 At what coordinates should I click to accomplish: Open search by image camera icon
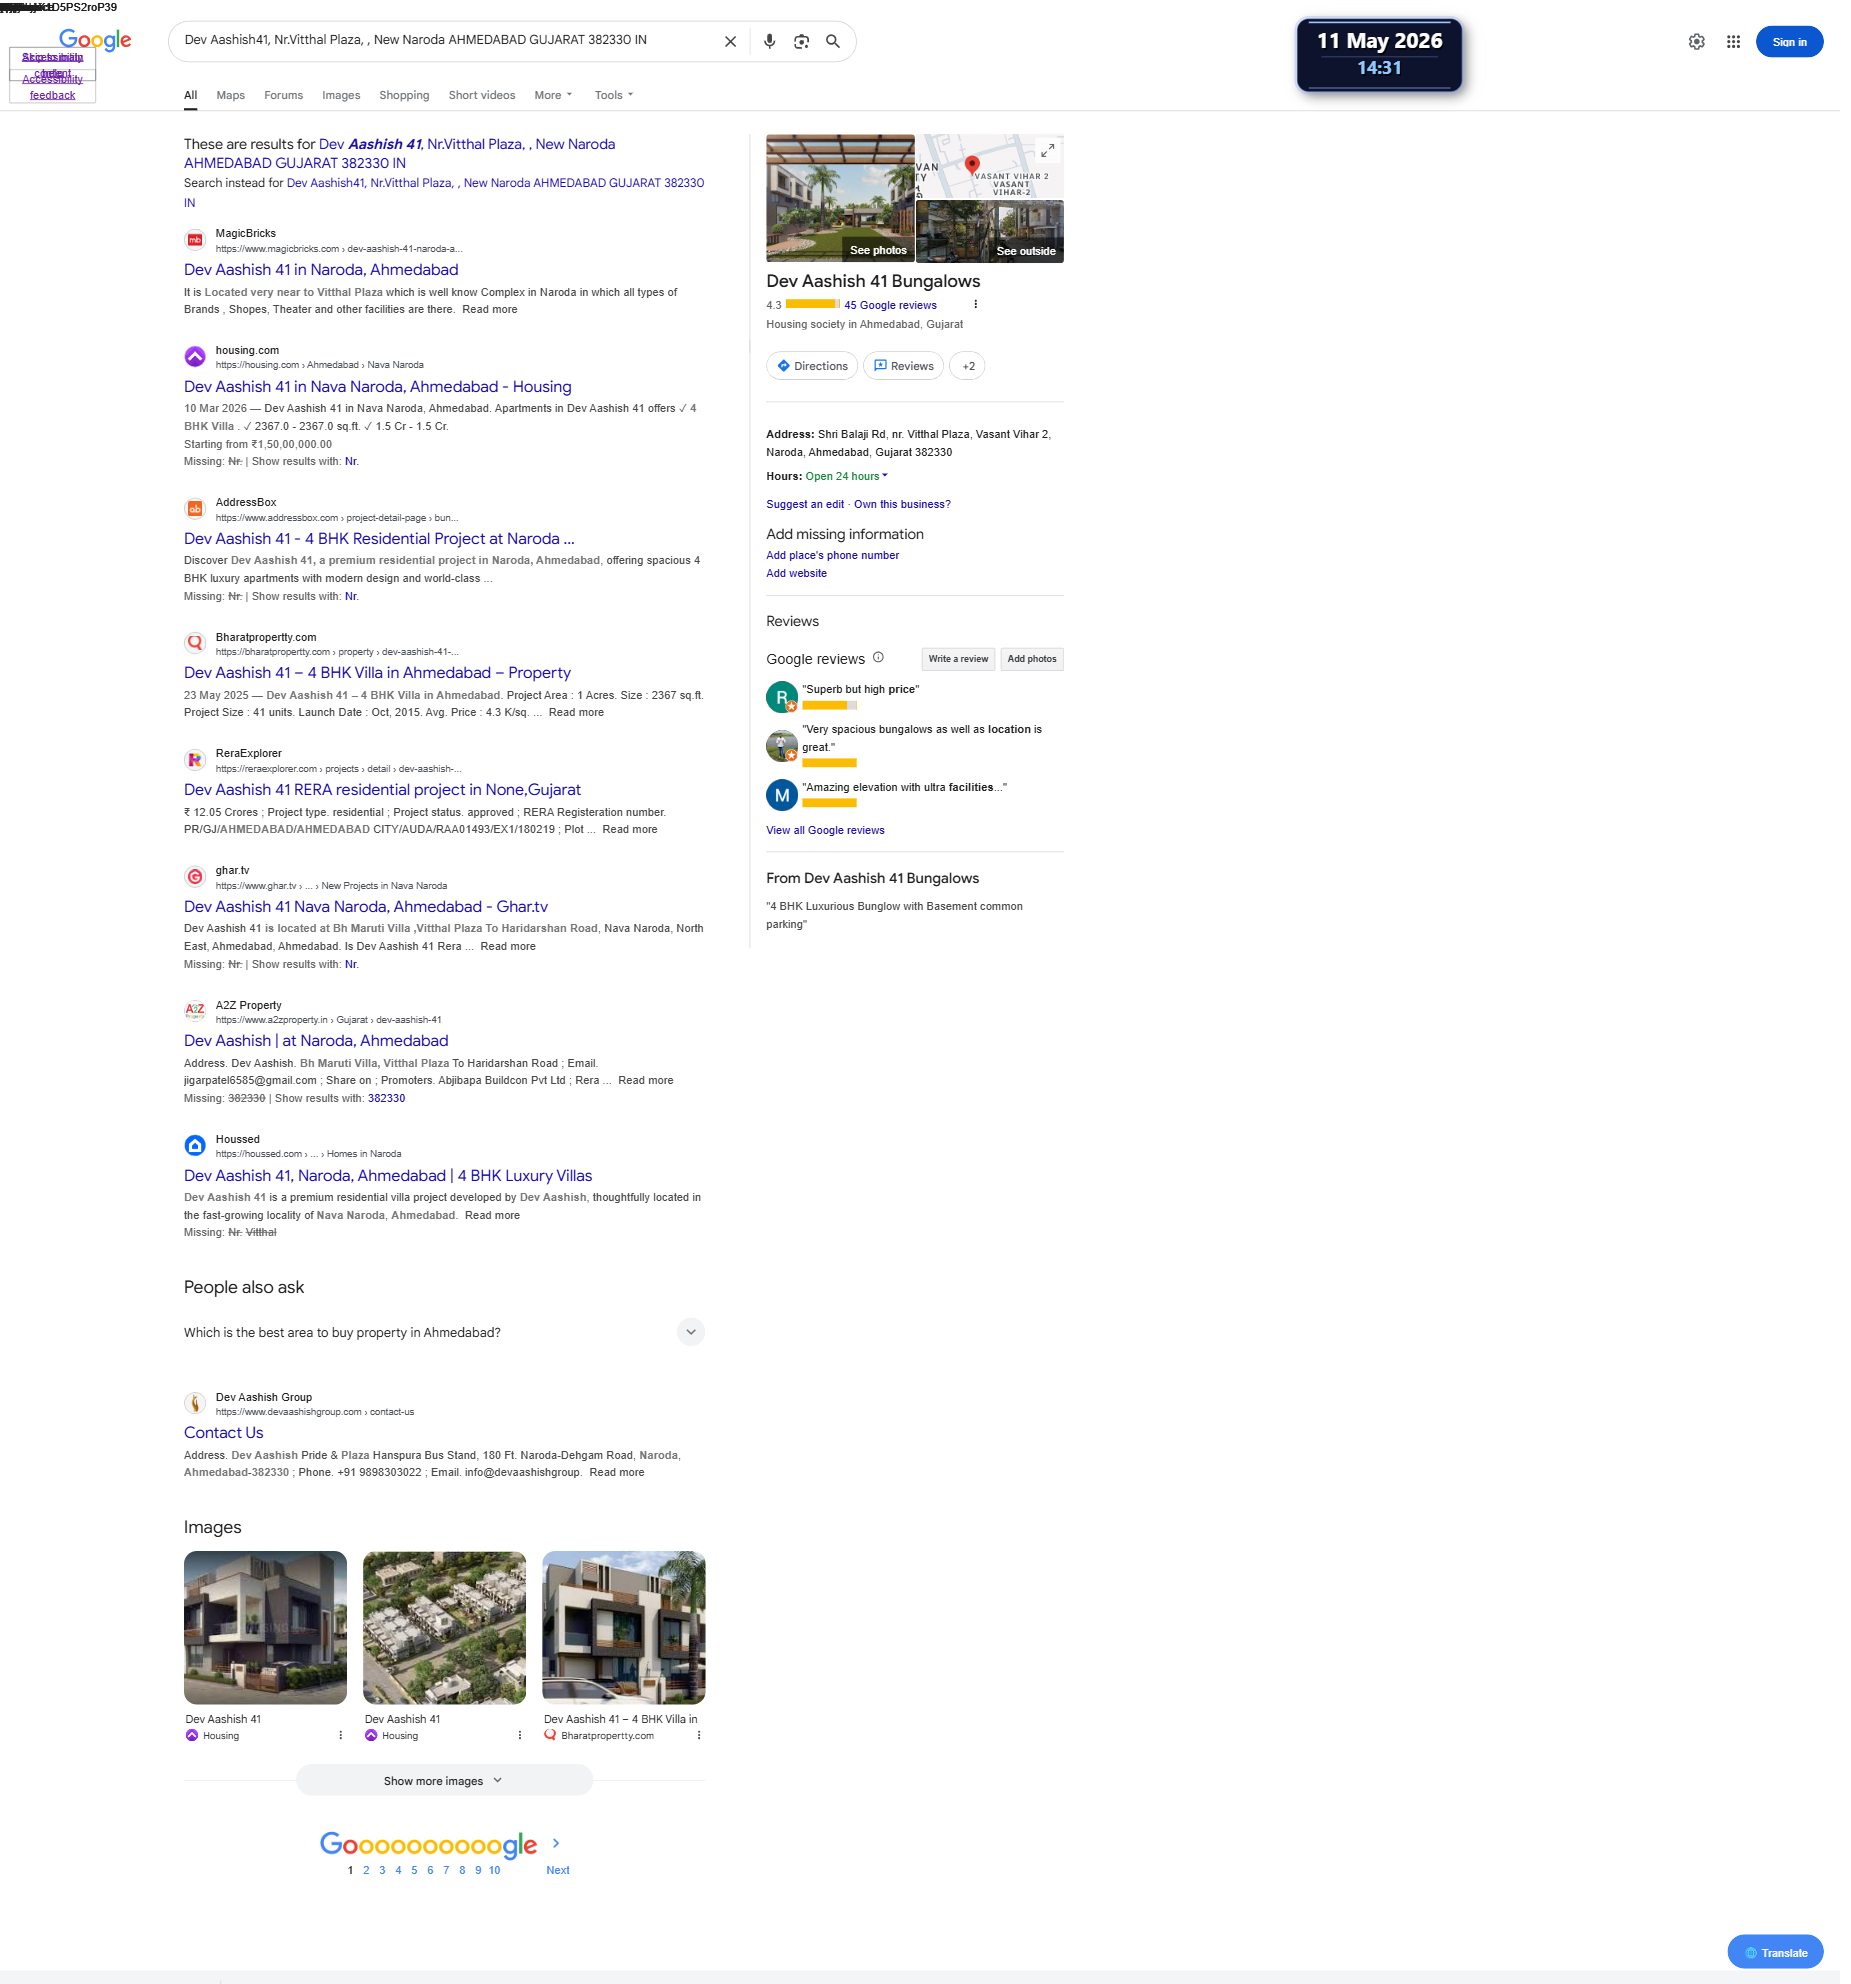(801, 42)
